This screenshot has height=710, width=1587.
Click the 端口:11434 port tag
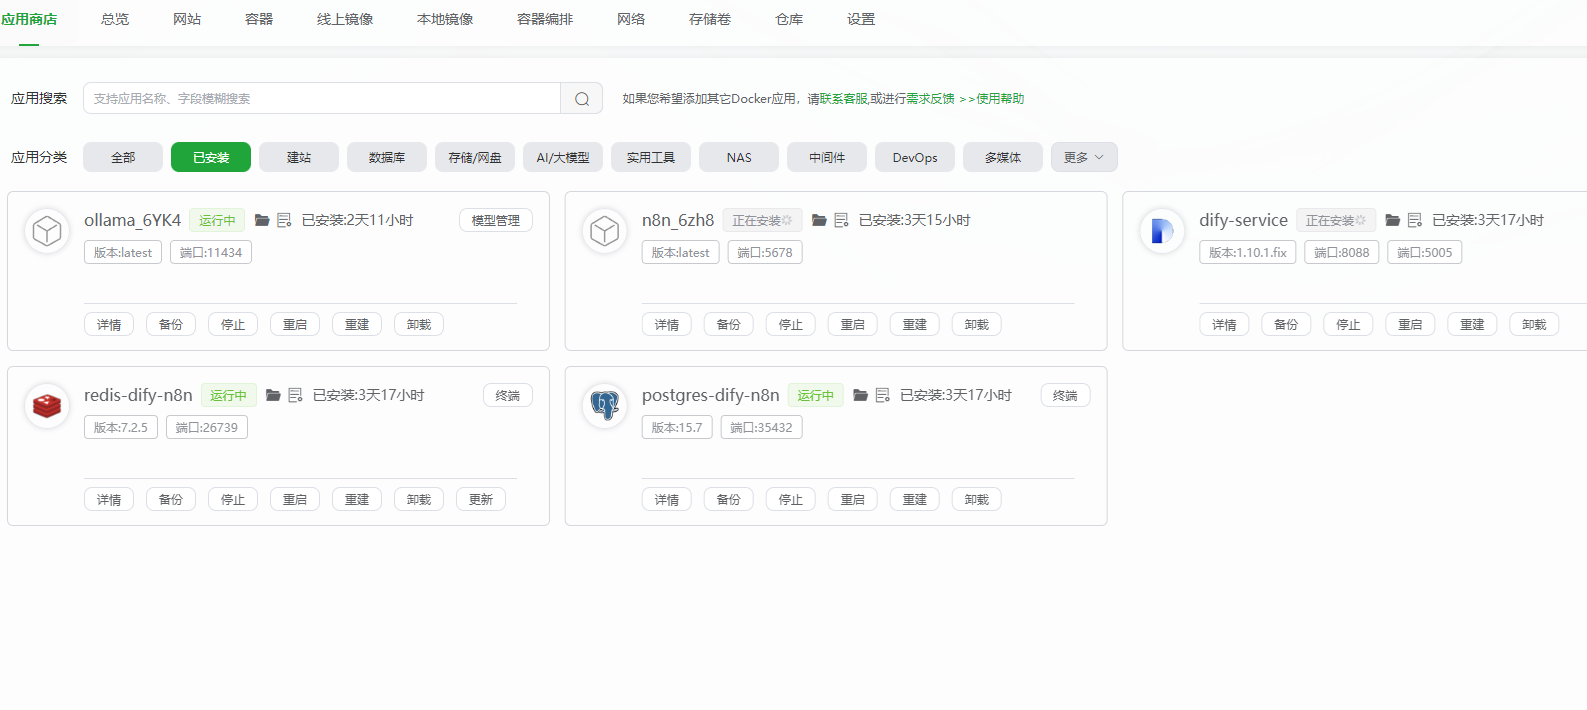pos(211,252)
